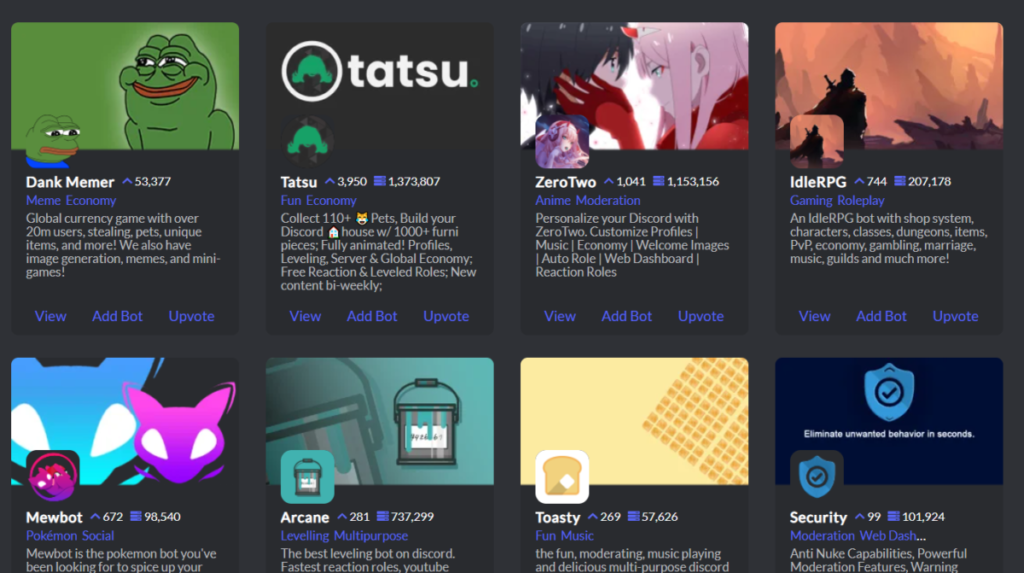Select the Meme tag under Dank Memer

tap(43, 201)
